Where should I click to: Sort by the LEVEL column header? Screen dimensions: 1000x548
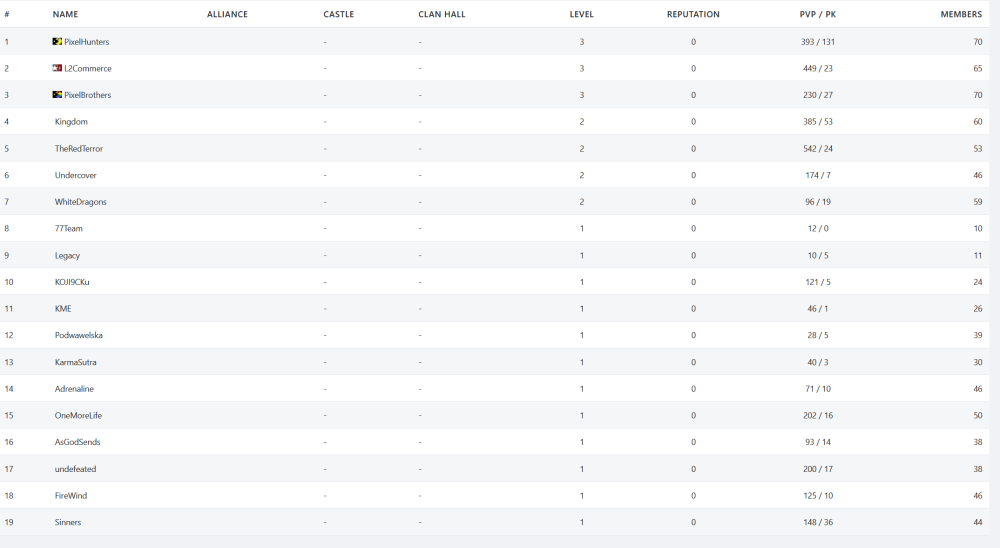pos(581,15)
